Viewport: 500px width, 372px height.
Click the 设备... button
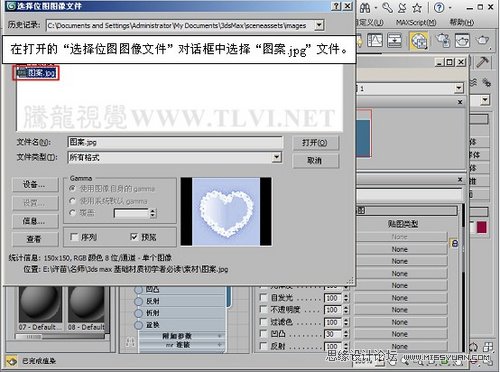(35, 185)
